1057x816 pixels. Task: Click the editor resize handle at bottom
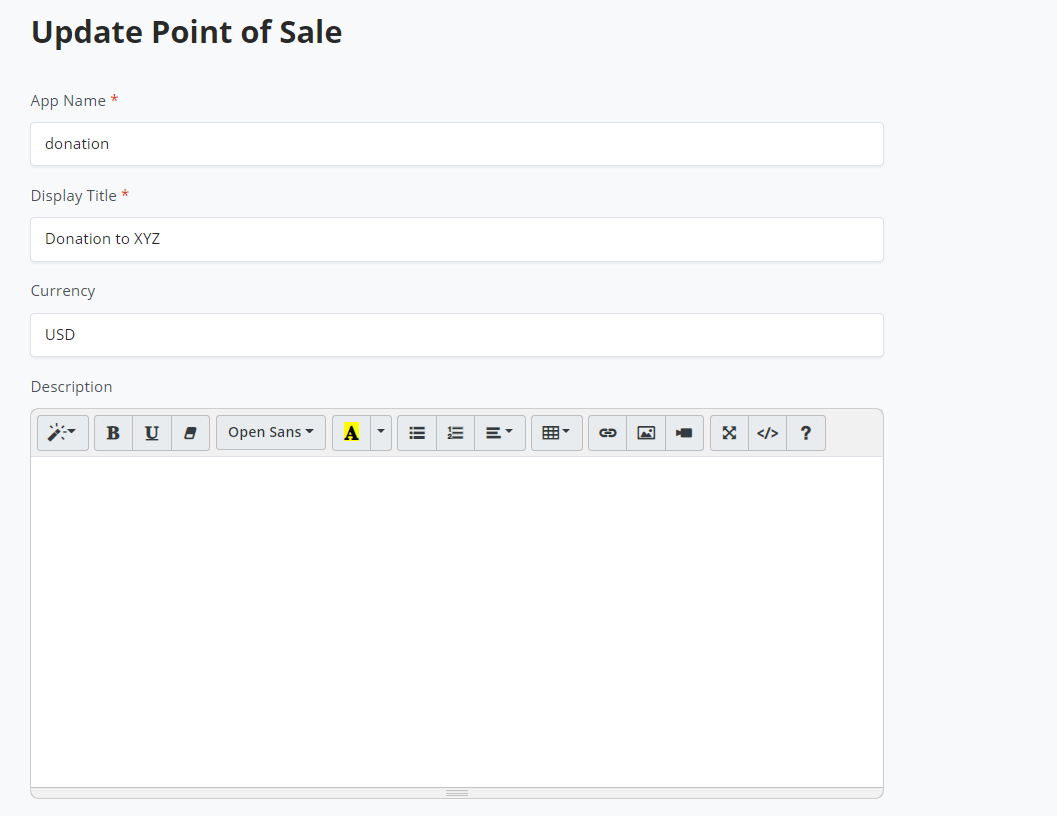457,793
